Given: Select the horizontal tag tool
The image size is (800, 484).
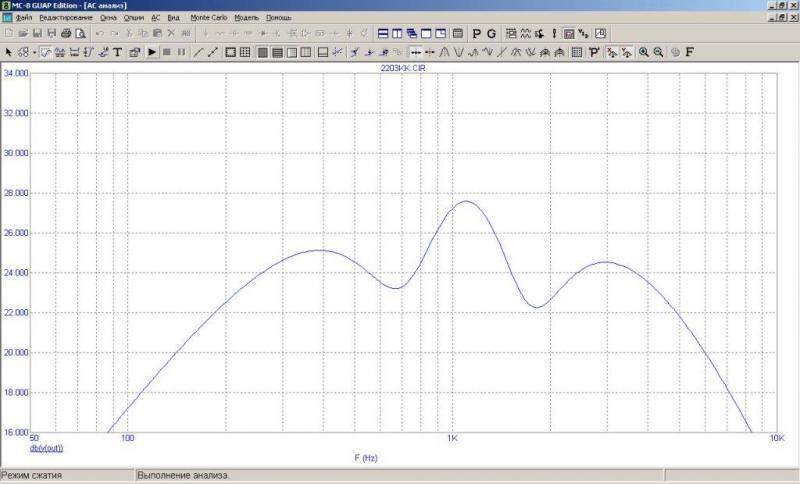Looking at the screenshot, I should click(74, 52).
